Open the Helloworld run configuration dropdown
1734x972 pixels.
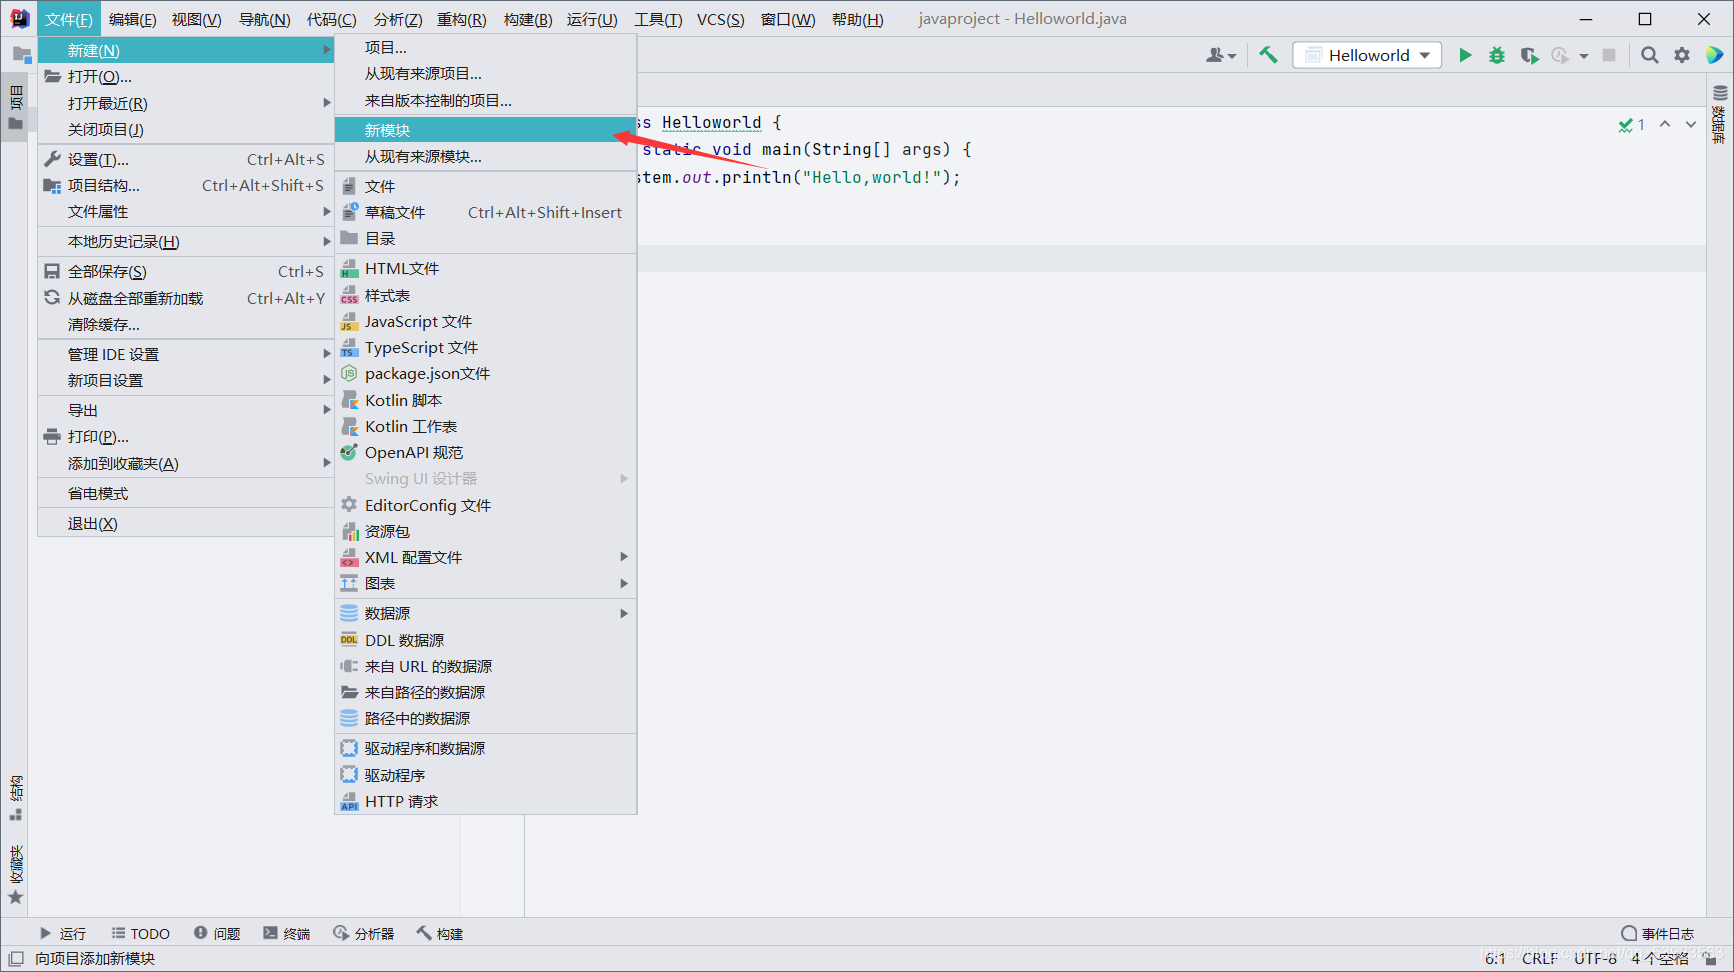(1367, 55)
